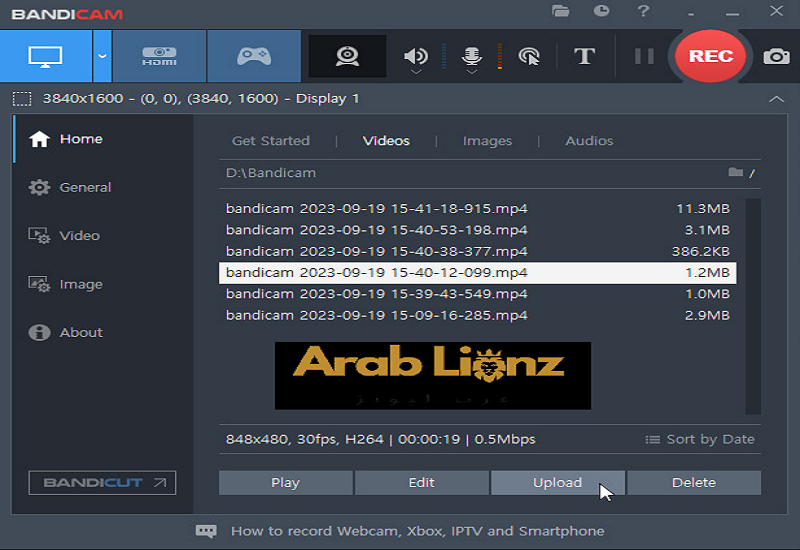Play the selected video
The width and height of the screenshot is (800, 550).
click(x=286, y=483)
